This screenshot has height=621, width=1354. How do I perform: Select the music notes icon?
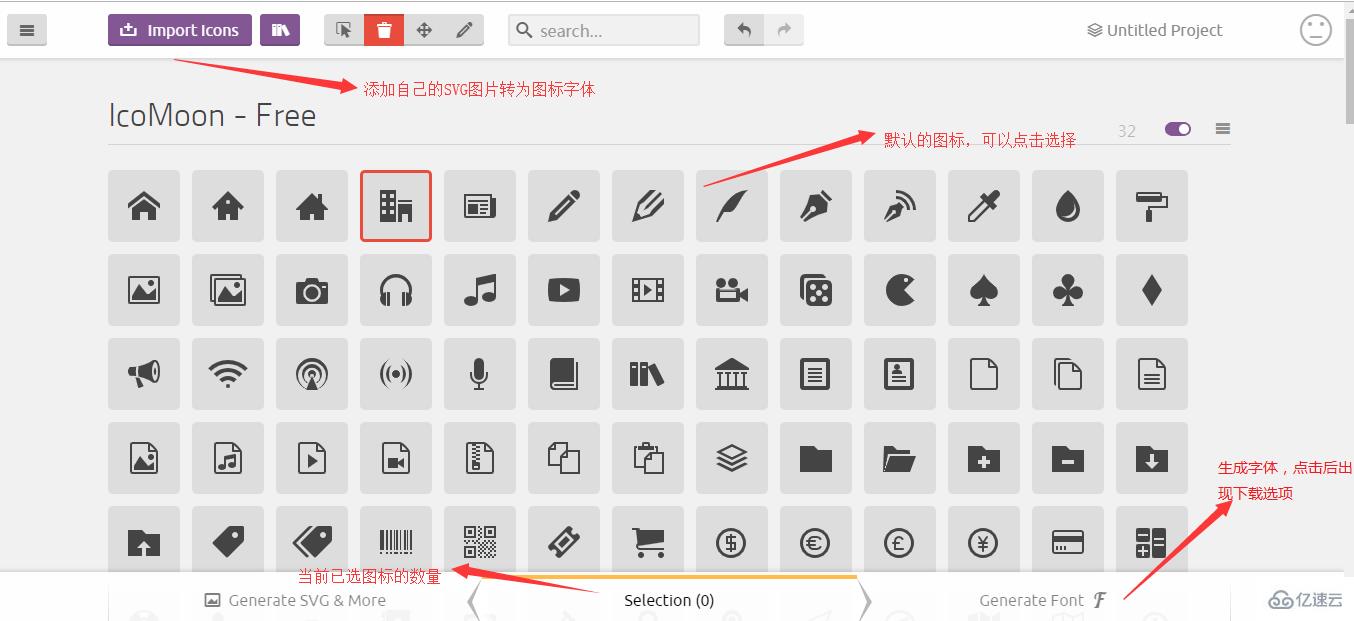point(480,290)
